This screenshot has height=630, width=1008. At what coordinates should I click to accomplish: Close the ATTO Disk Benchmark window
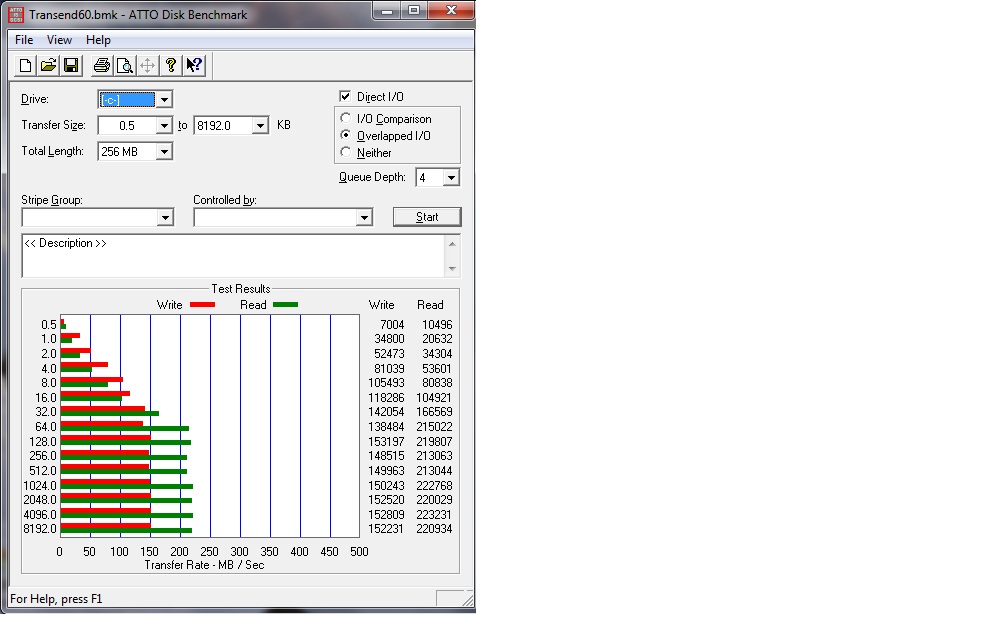click(x=451, y=10)
